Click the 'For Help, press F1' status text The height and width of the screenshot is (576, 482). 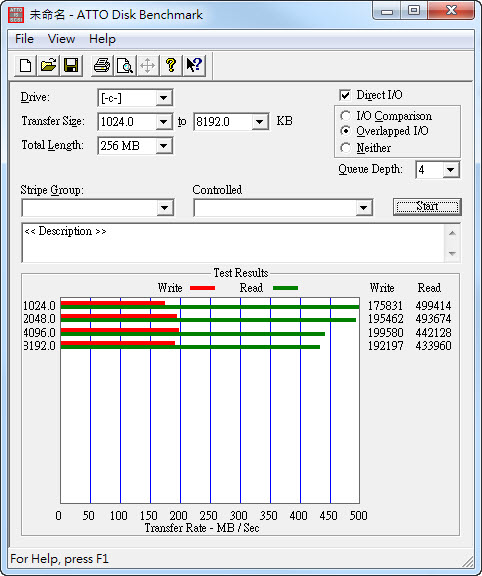coord(60,559)
